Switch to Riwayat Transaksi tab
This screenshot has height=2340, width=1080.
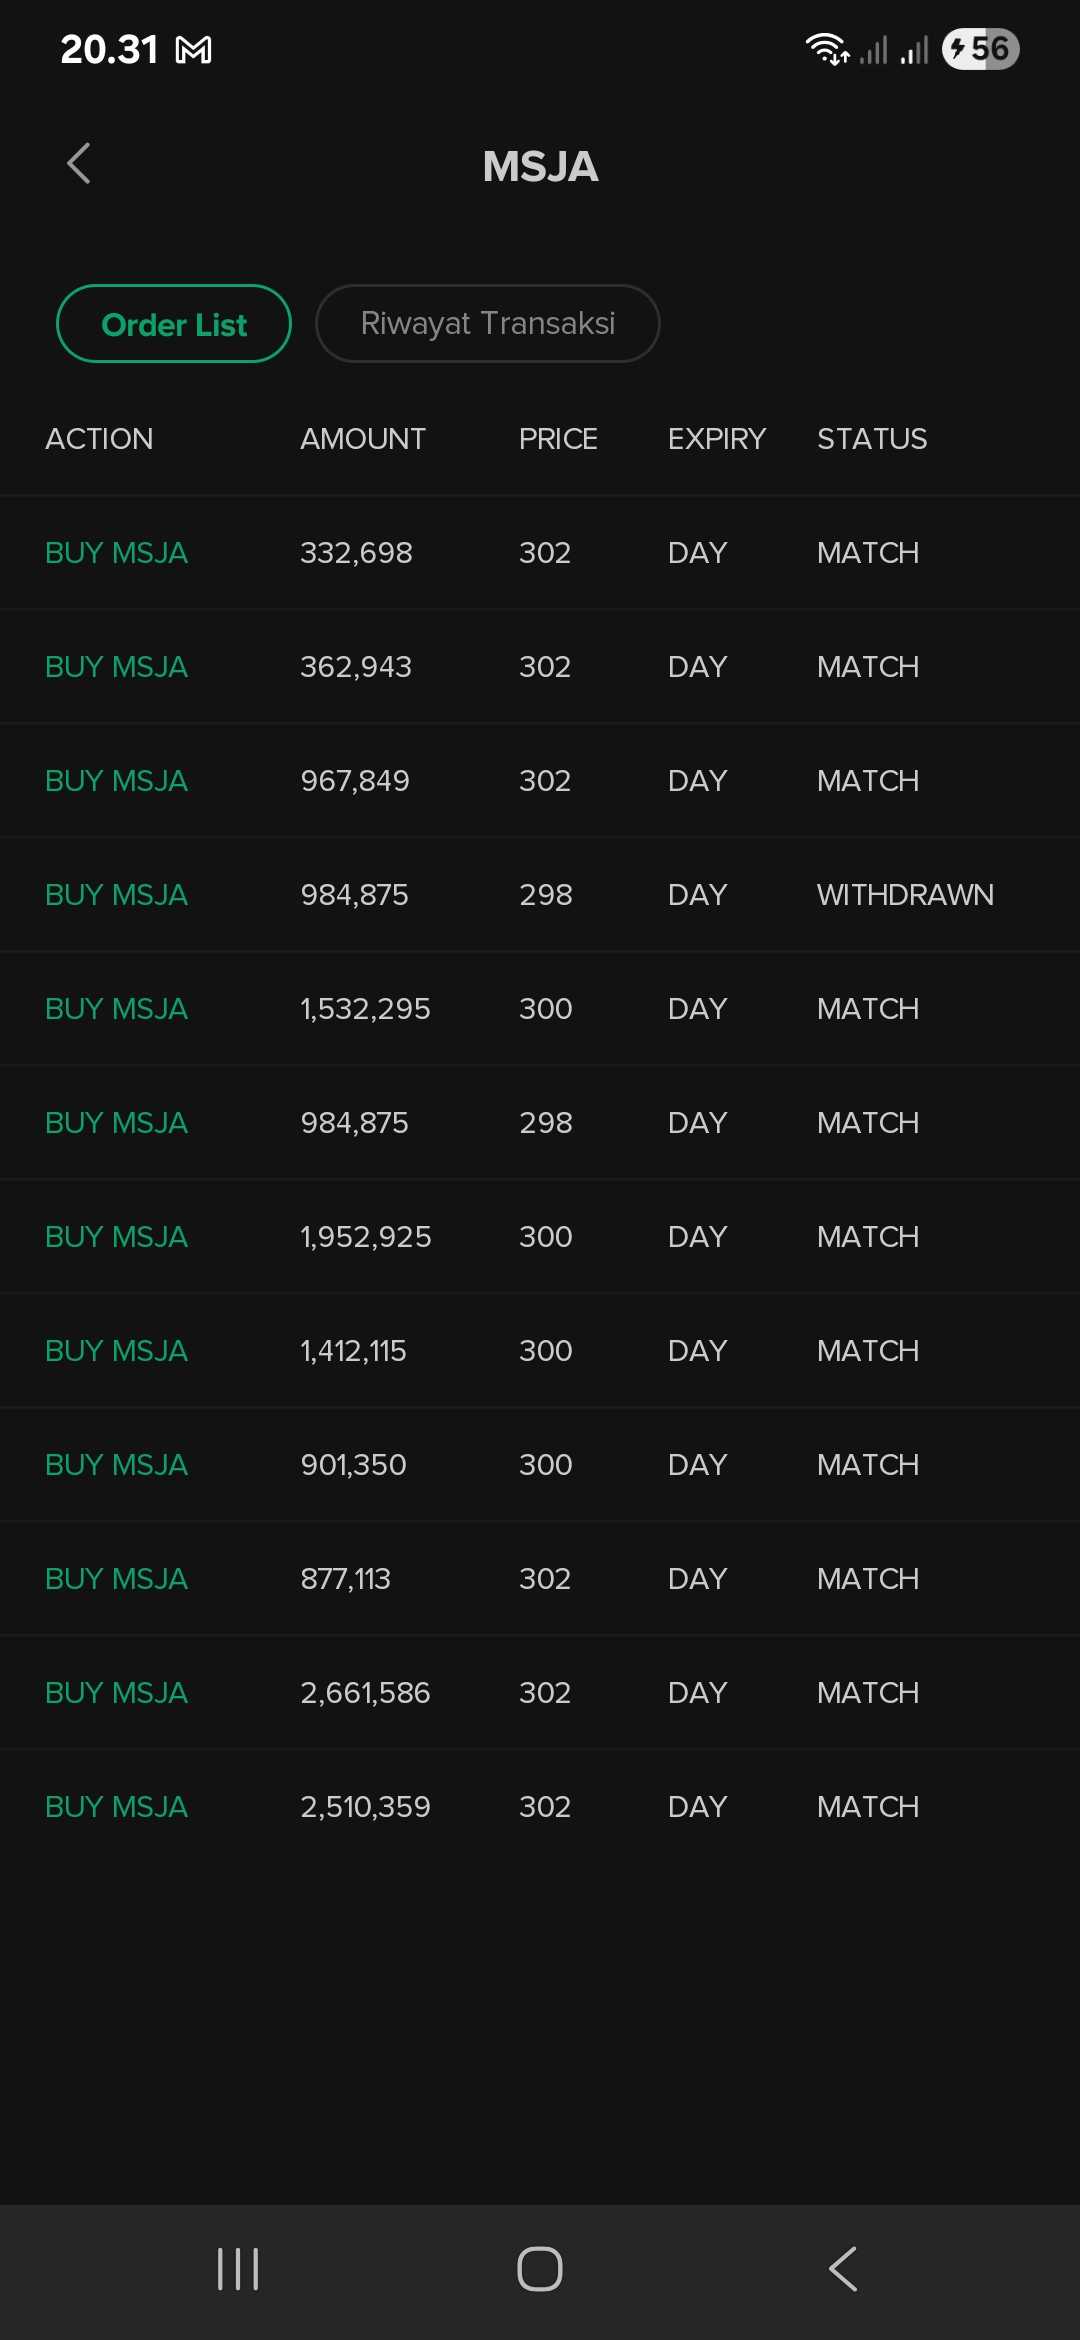(487, 324)
